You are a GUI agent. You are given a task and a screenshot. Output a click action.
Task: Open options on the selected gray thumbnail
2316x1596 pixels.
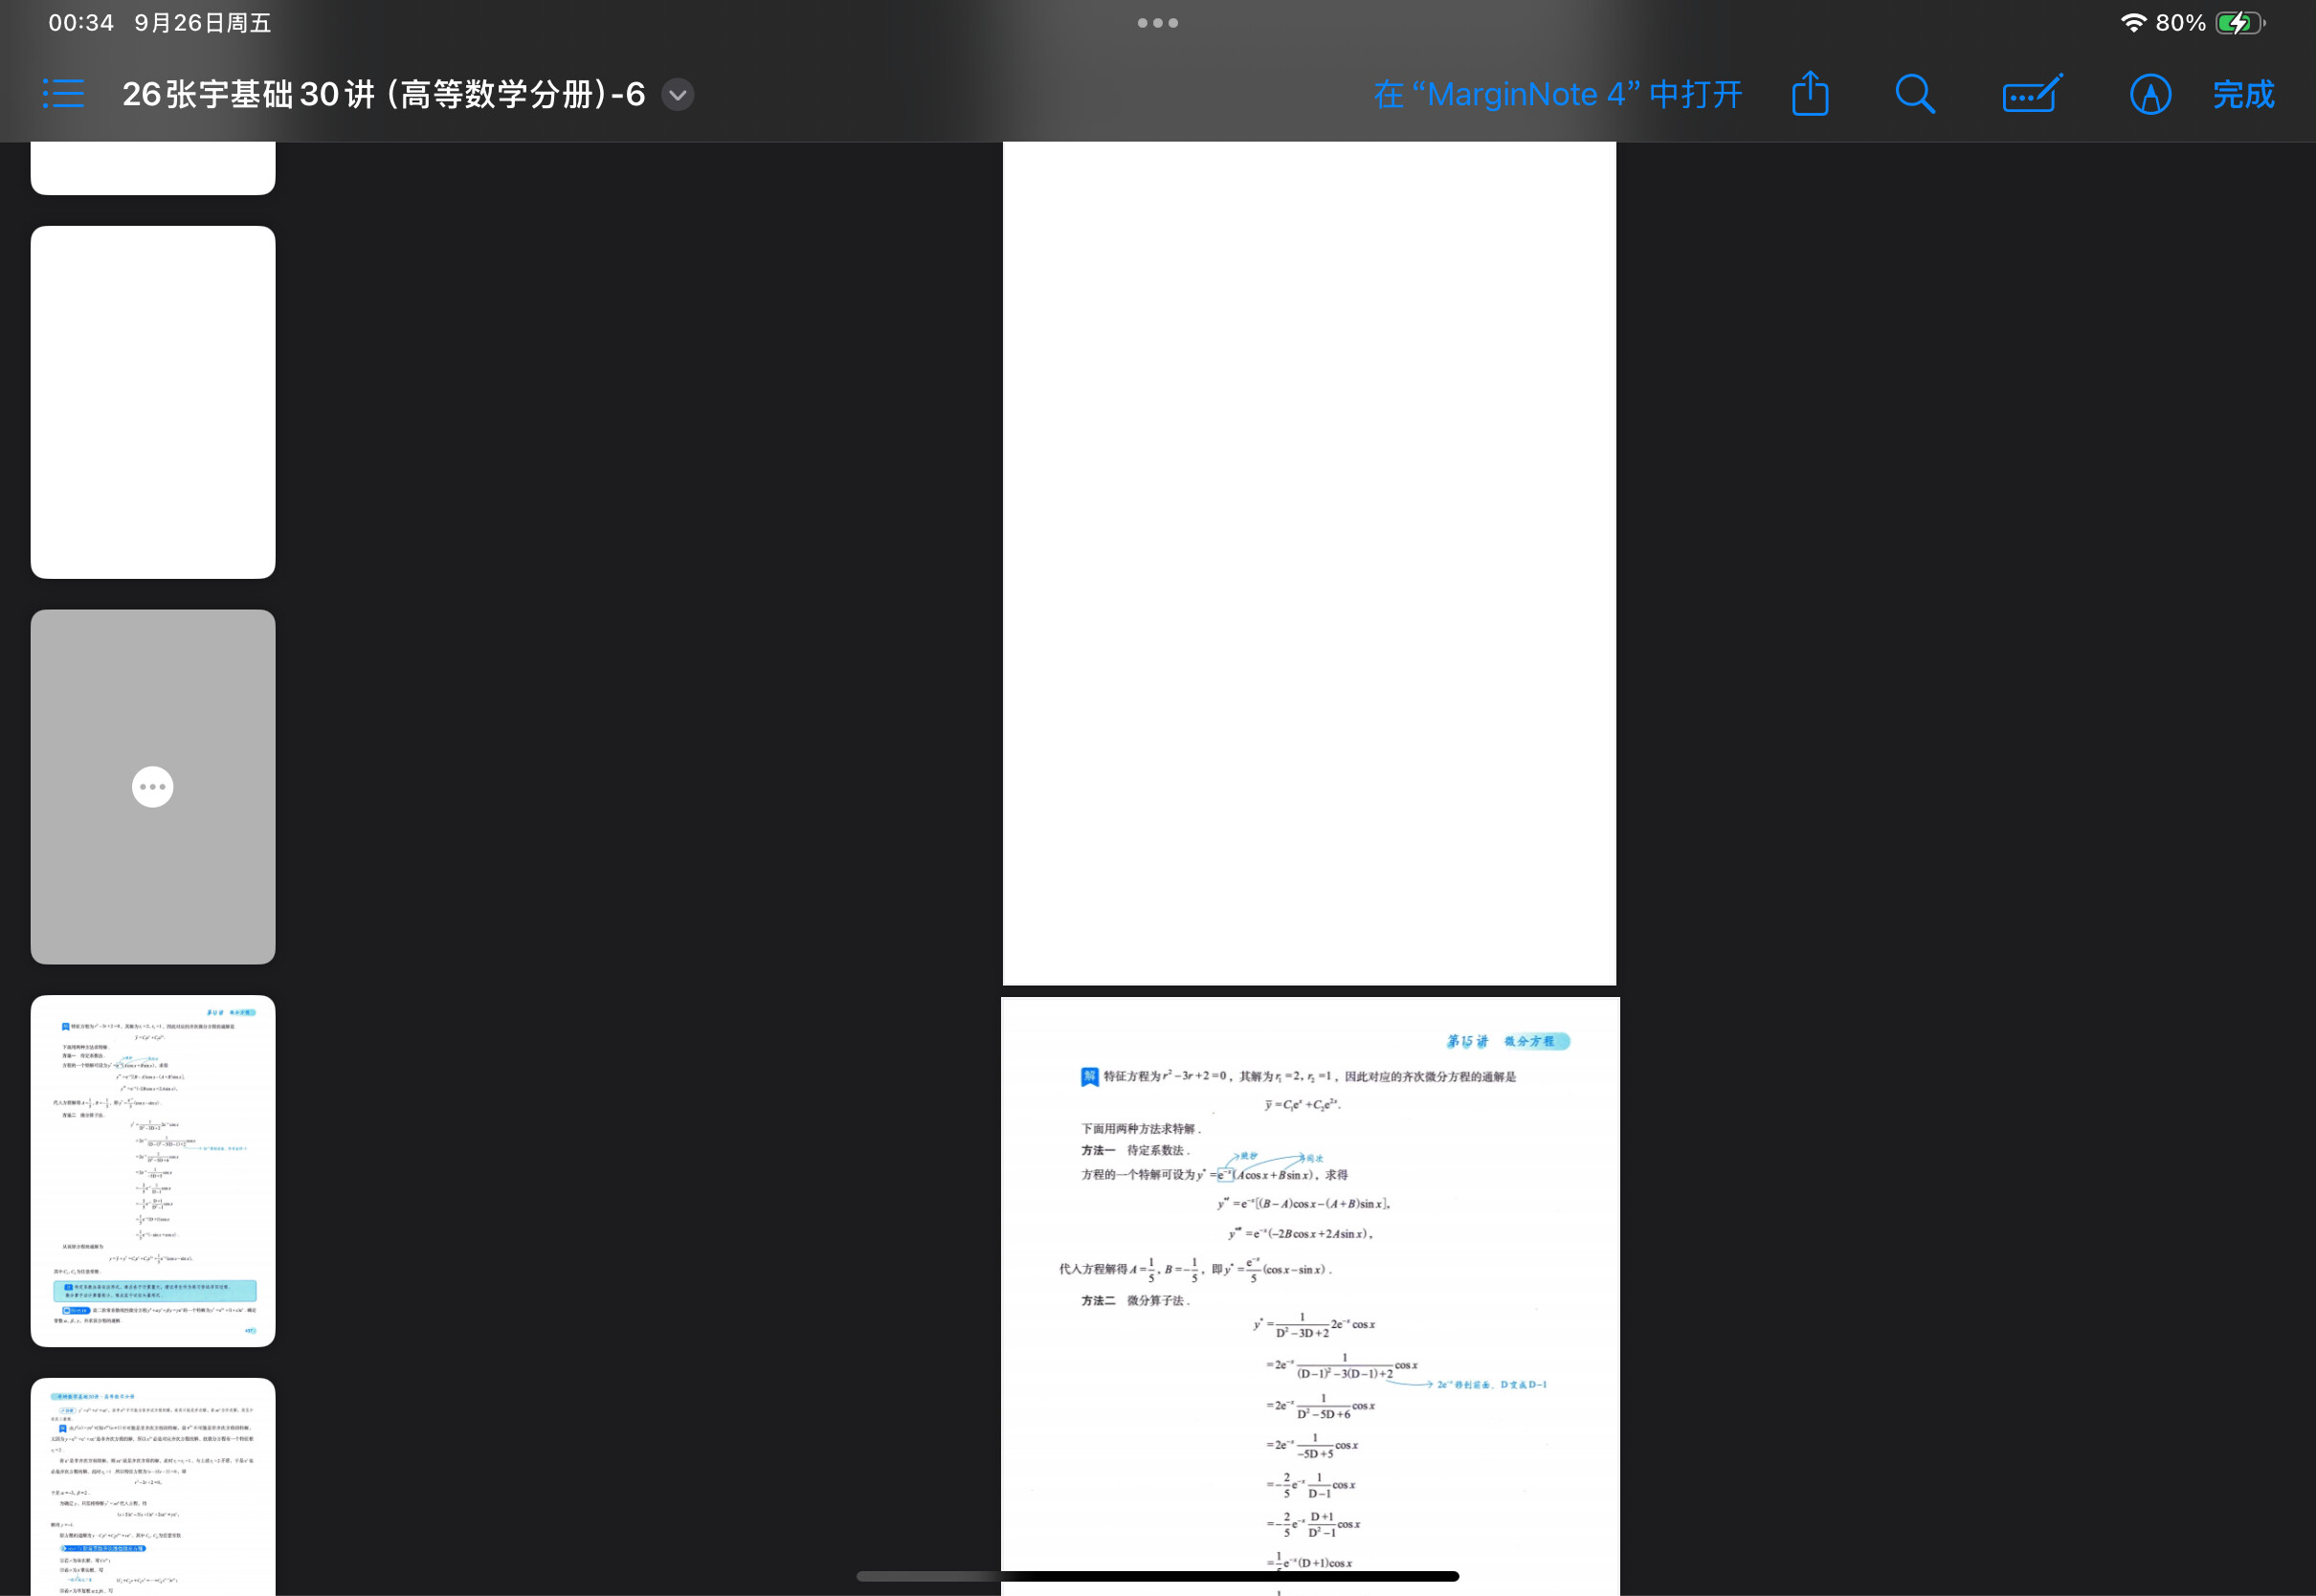153,787
